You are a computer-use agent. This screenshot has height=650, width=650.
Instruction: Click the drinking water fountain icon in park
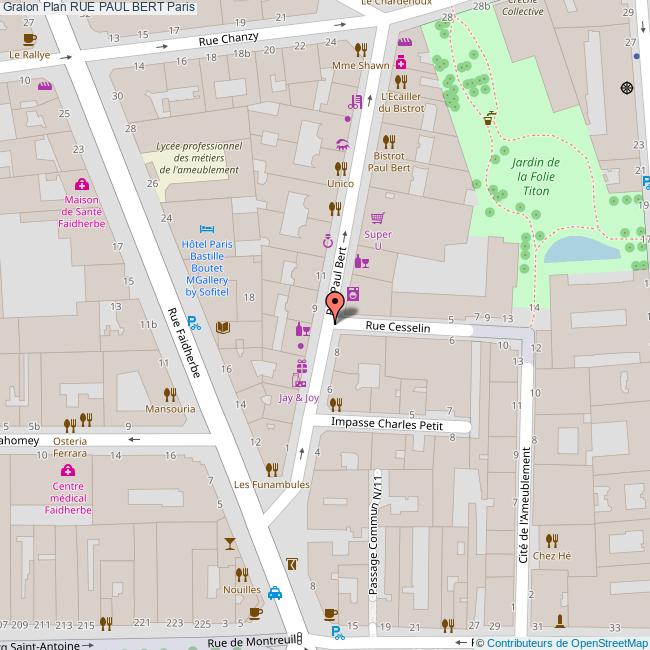tap(490, 117)
